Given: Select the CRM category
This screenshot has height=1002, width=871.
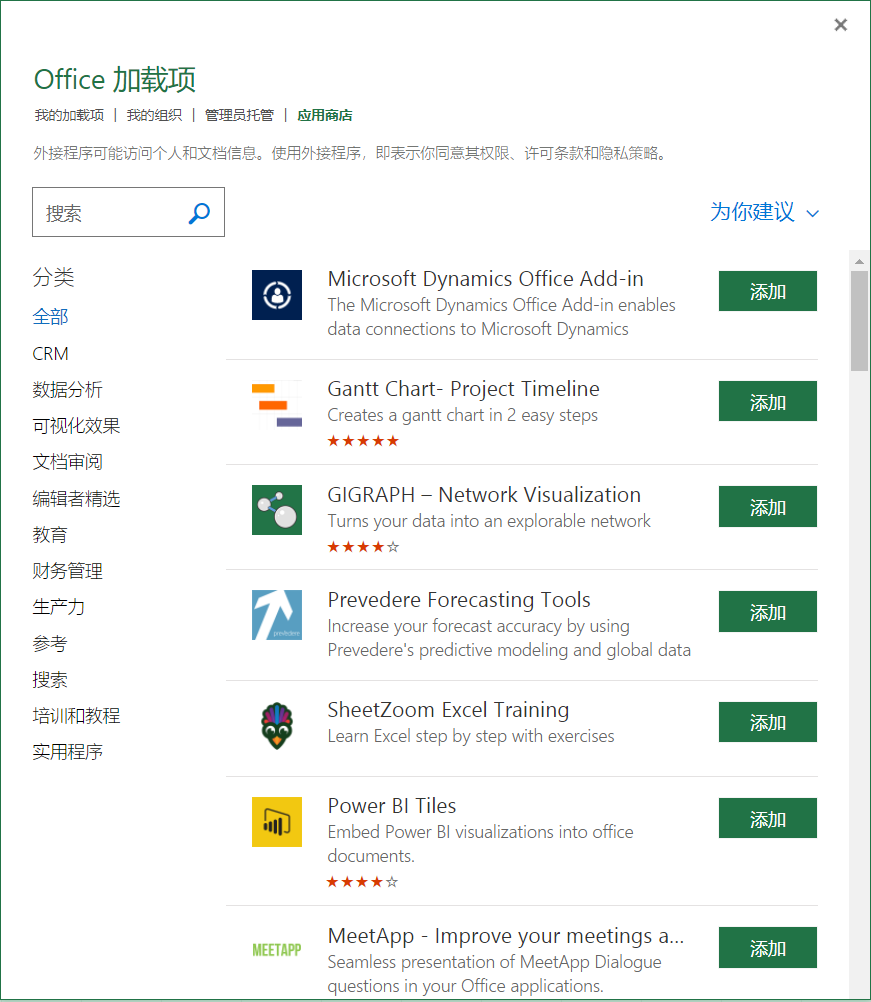Looking at the screenshot, I should coord(50,353).
